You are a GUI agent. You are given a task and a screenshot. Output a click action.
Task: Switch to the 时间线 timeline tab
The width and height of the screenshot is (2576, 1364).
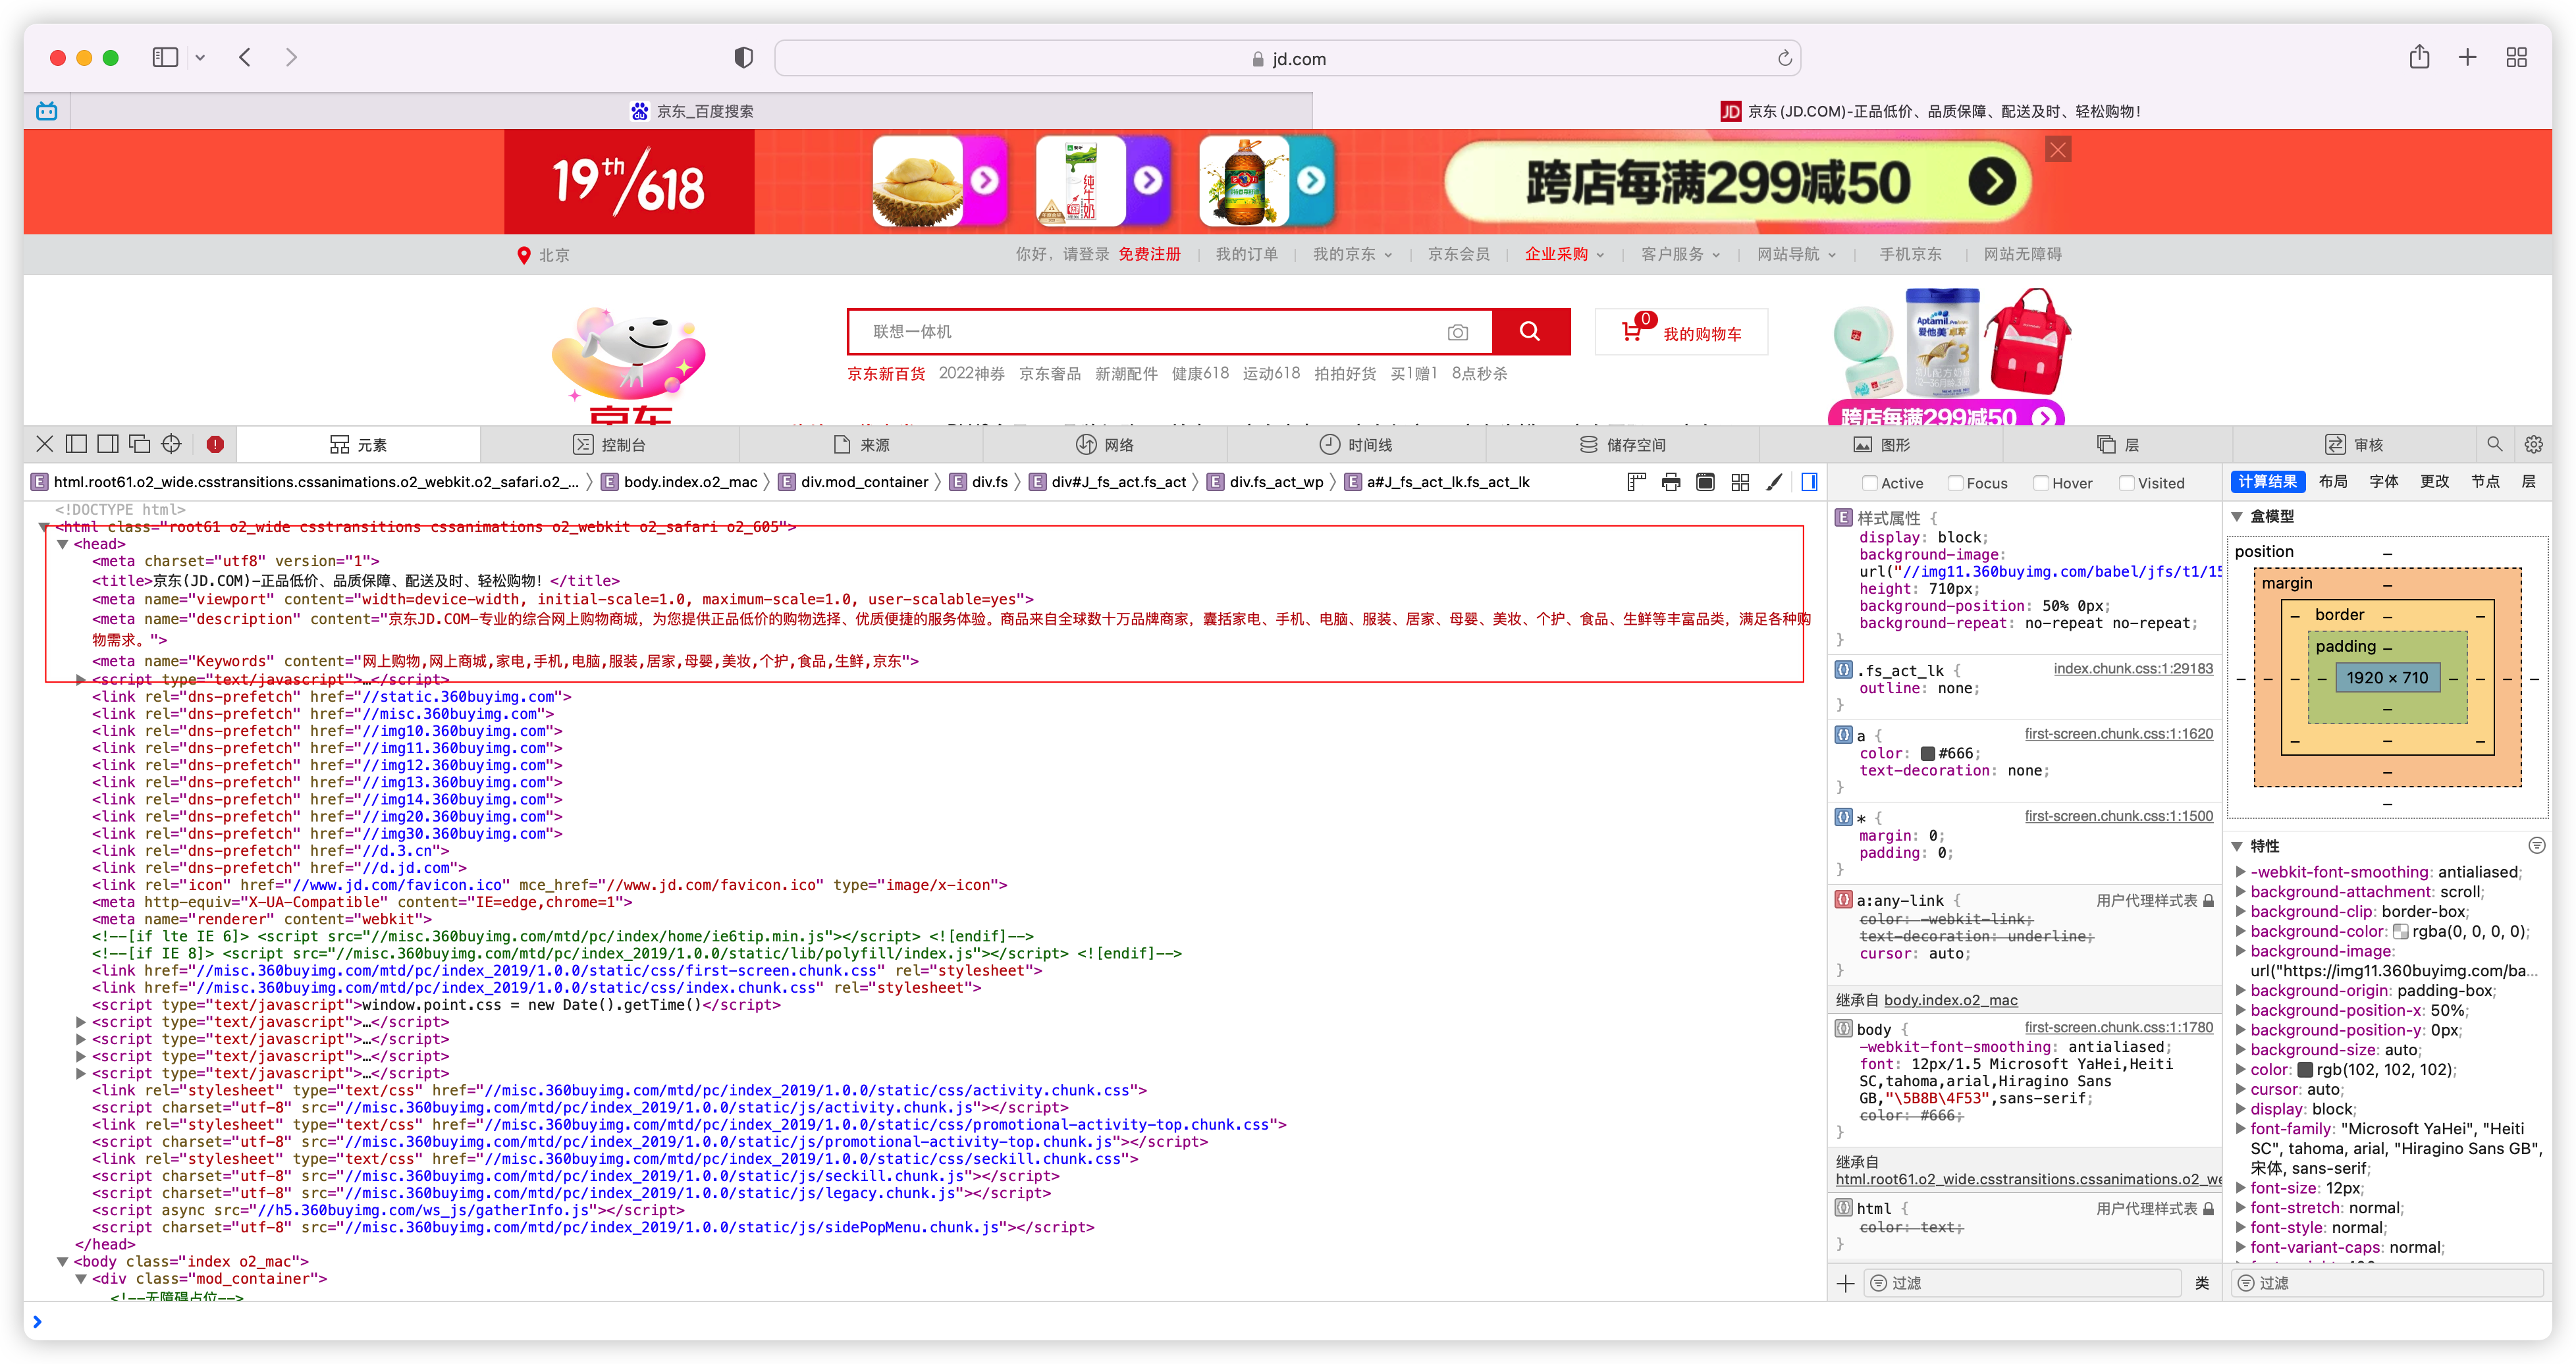pyautogui.click(x=1355, y=444)
